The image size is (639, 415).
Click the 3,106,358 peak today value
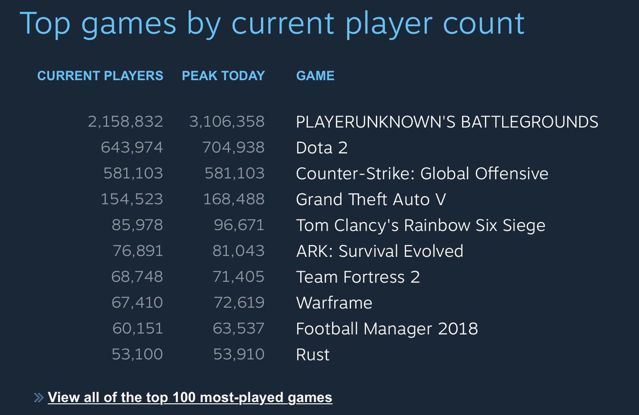point(227,121)
